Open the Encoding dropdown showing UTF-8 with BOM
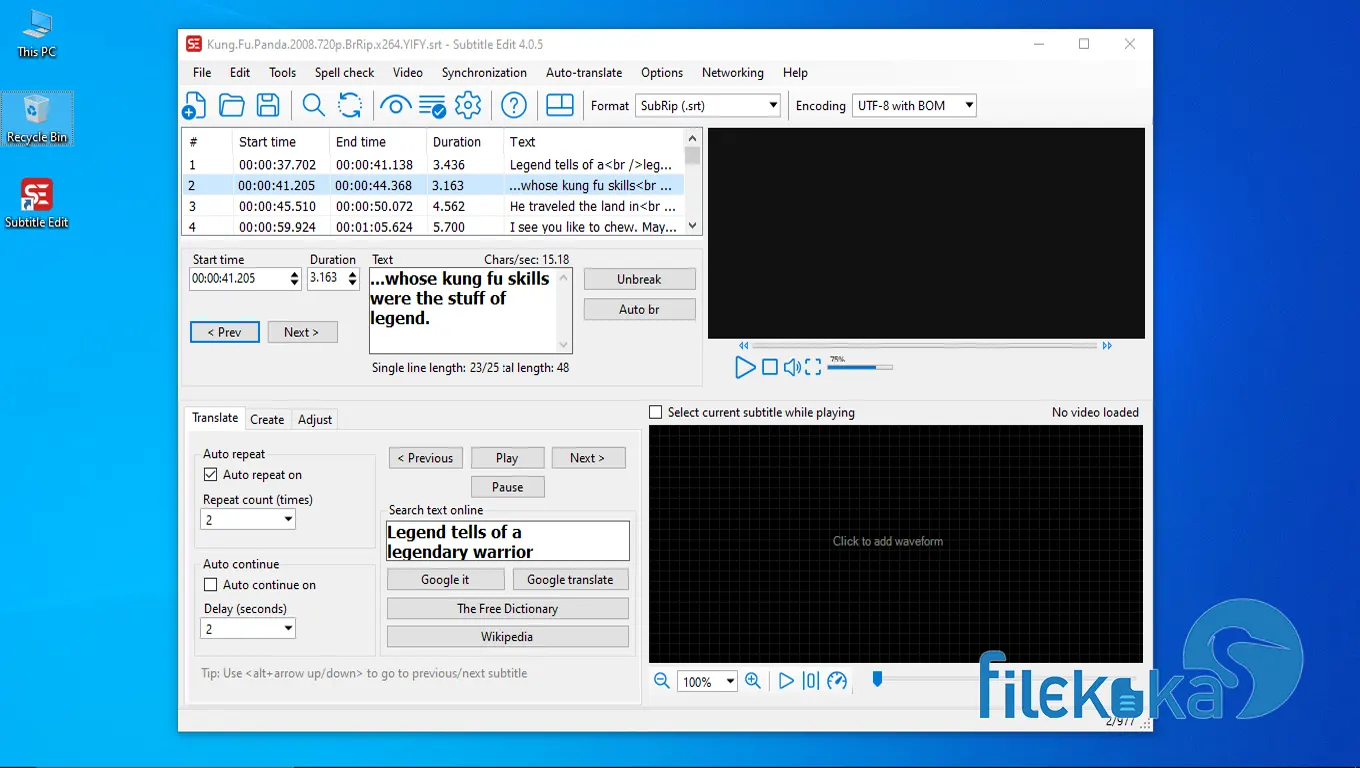This screenshot has height=768, width=1360. (x=914, y=105)
